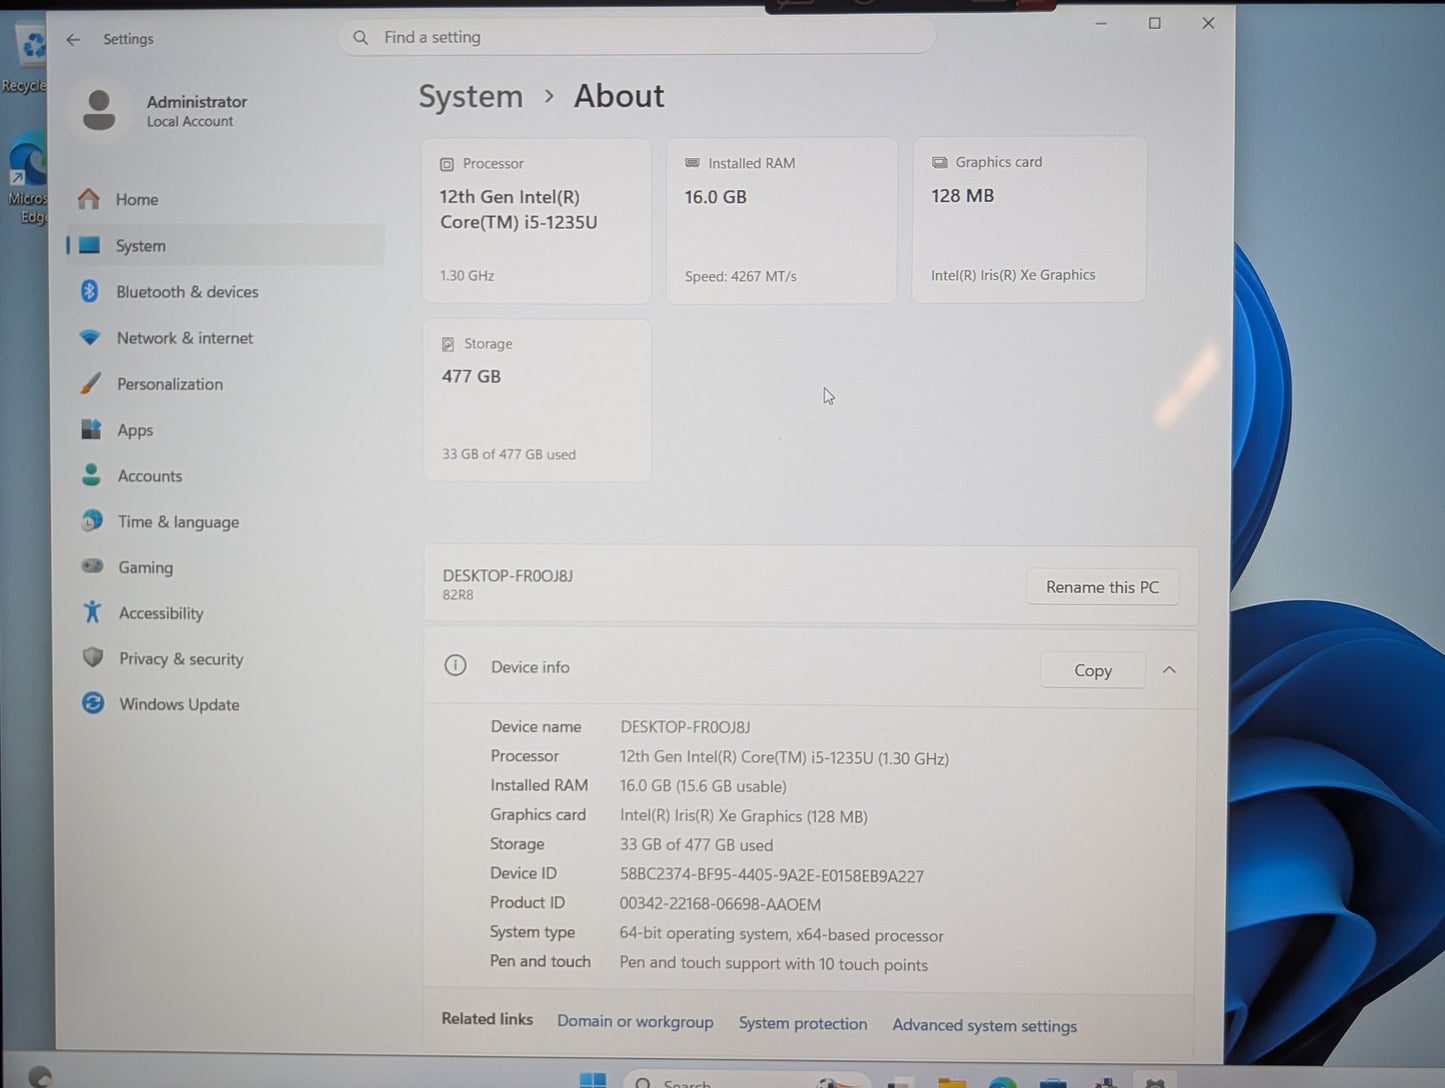Open Home via its house icon

tap(89, 199)
